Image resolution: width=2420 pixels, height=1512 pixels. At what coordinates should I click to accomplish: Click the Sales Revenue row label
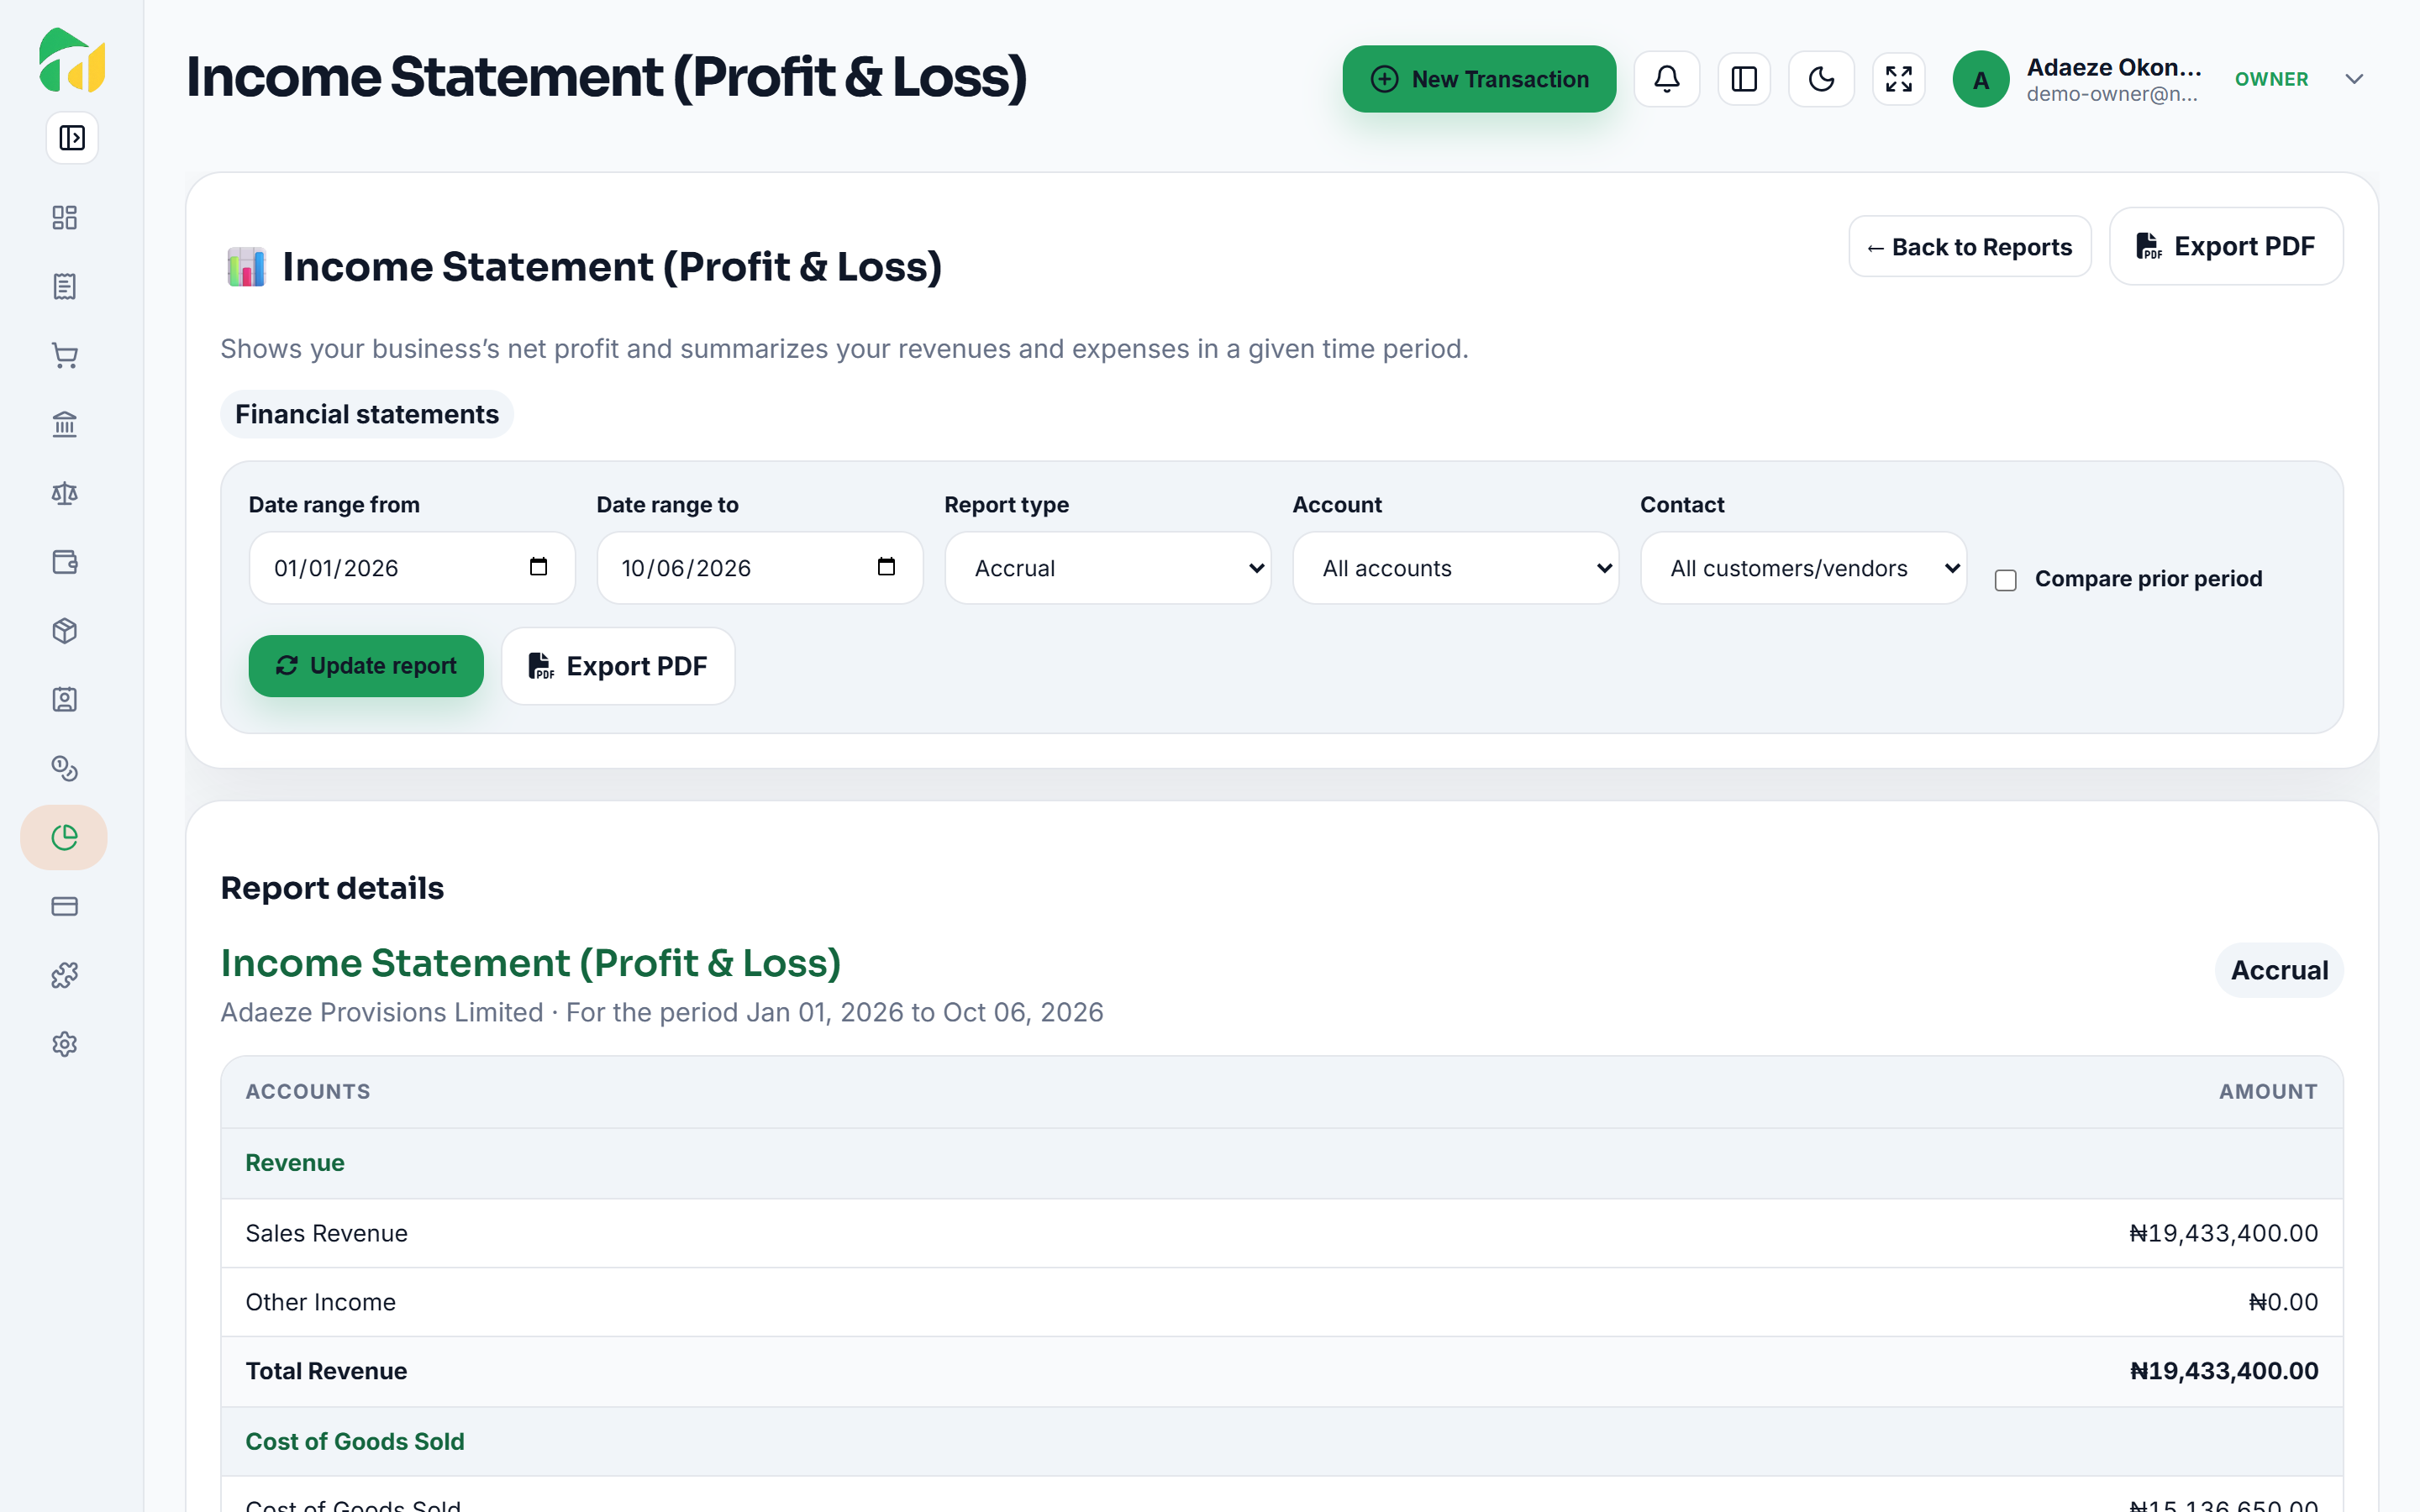pyautogui.click(x=327, y=1233)
